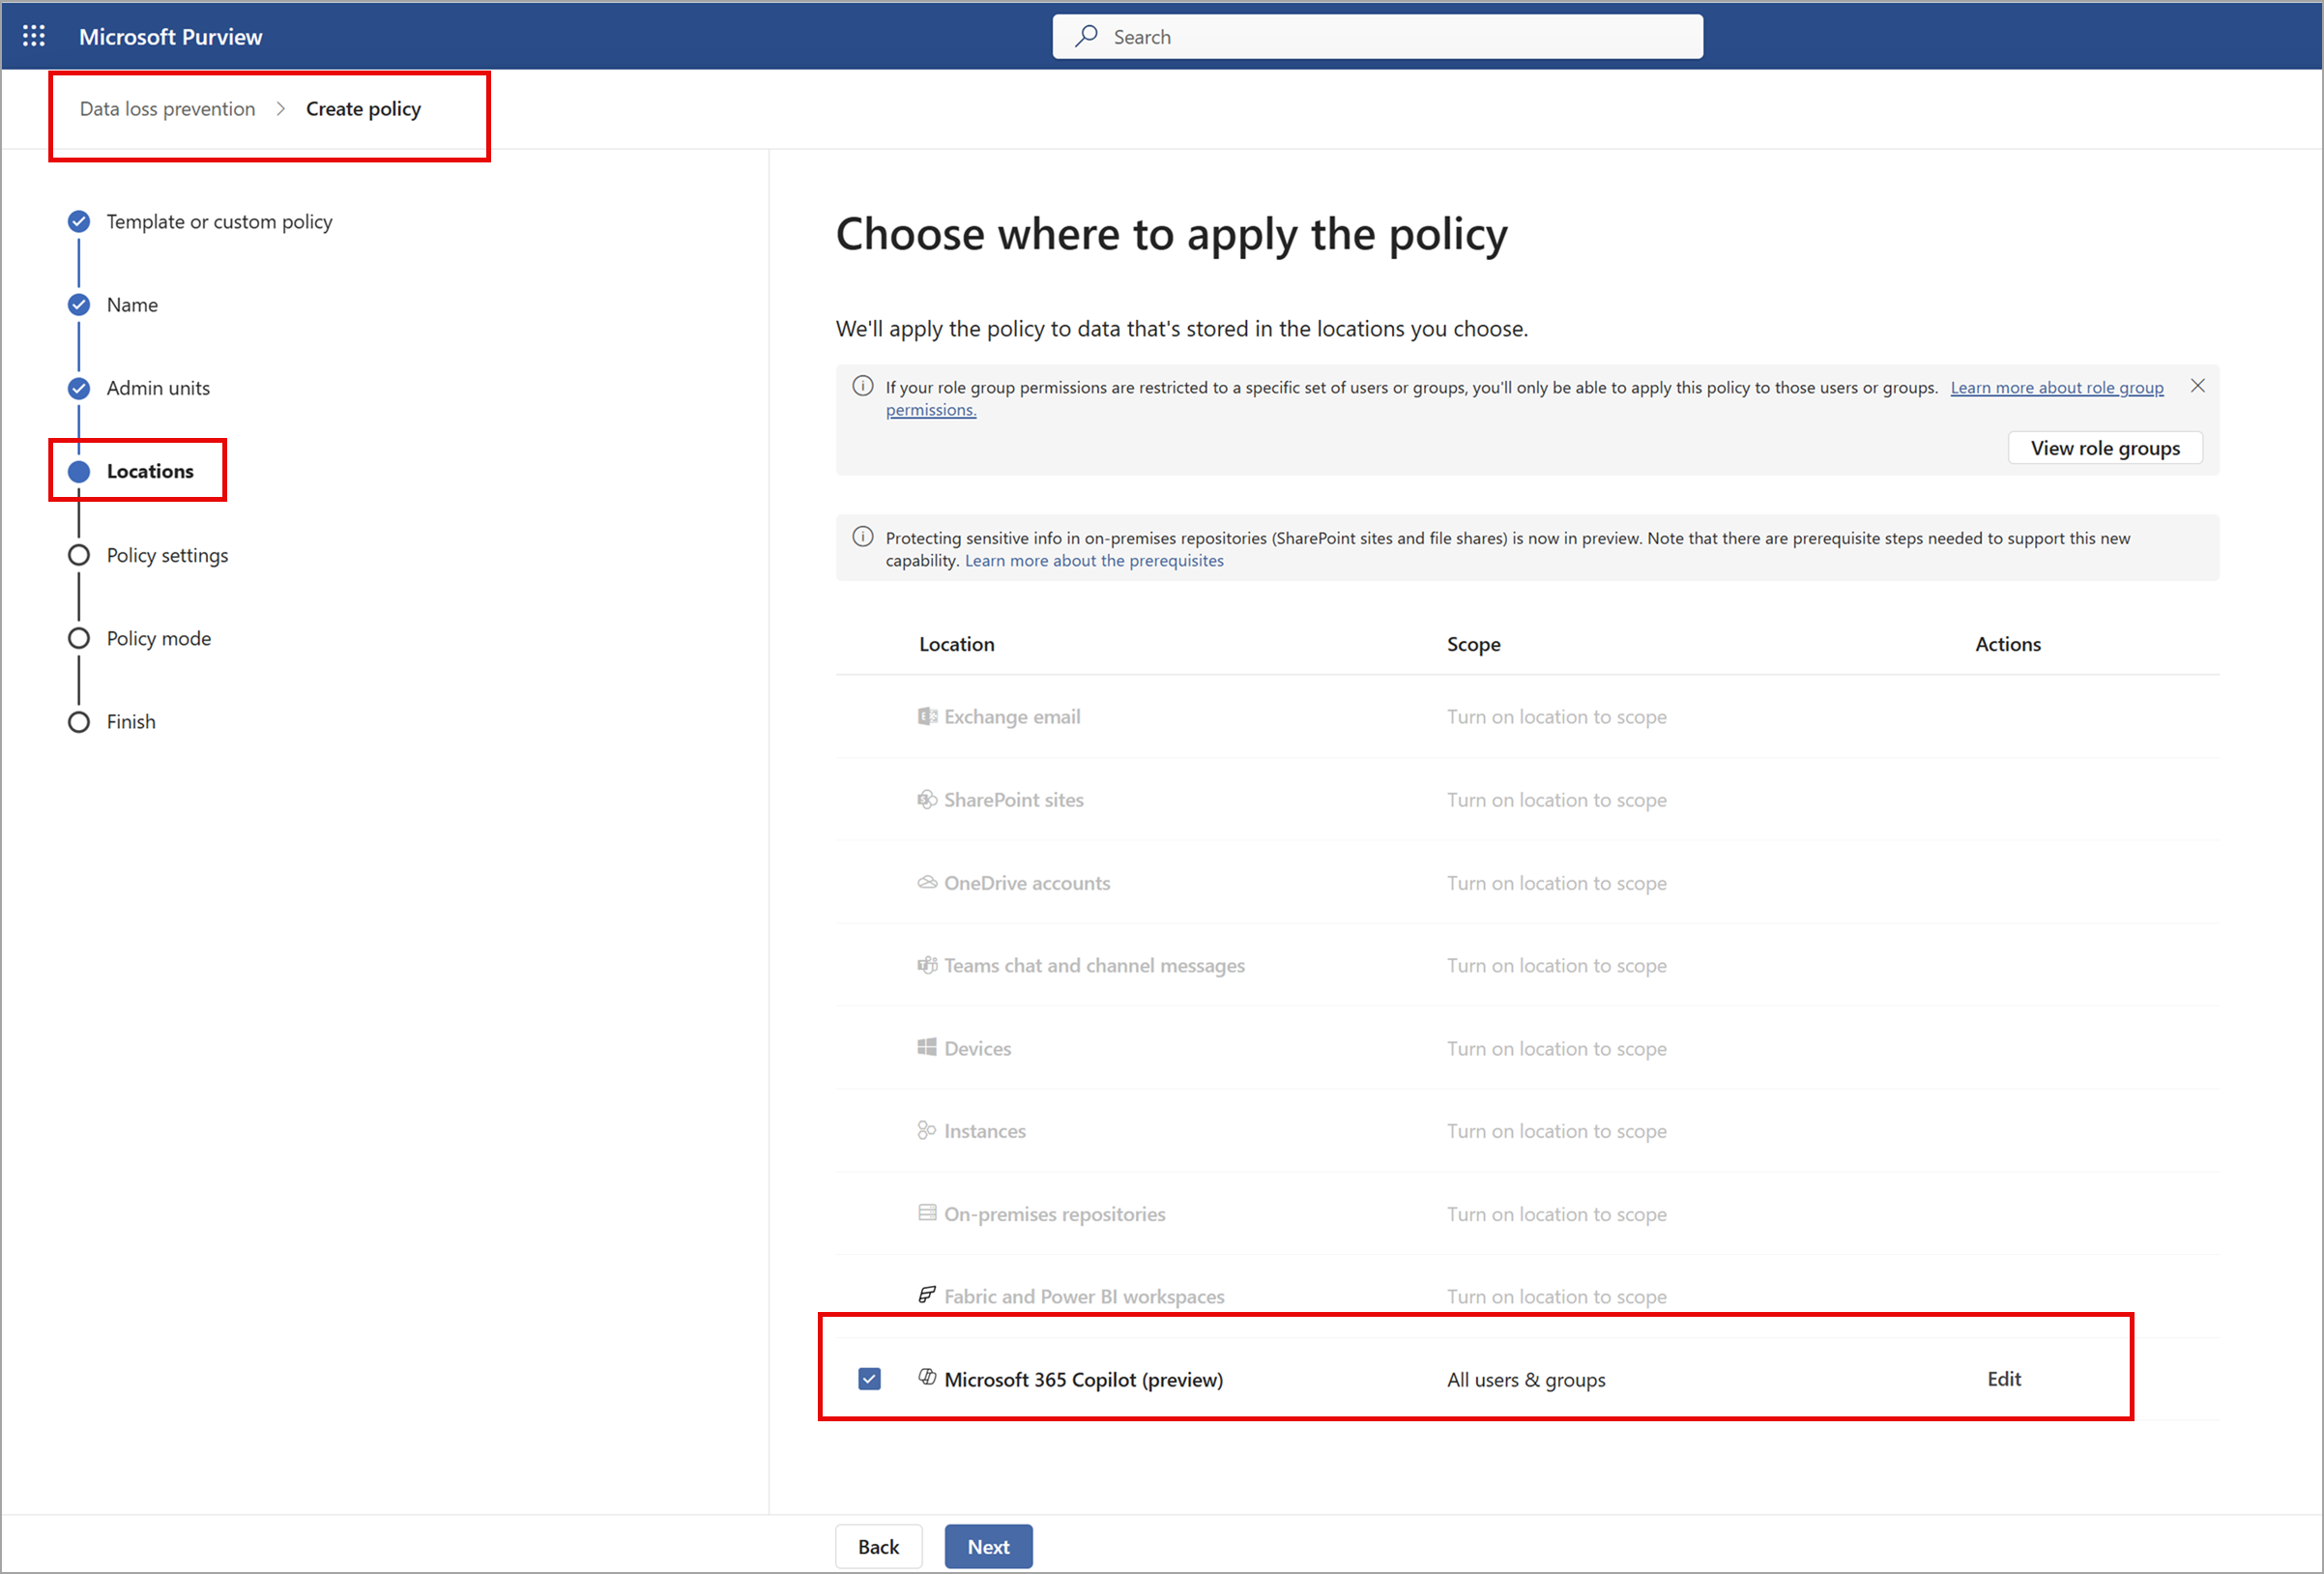This screenshot has height=1574, width=2324.
Task: Click the OneDrive accounts location icon
Action: 920,882
